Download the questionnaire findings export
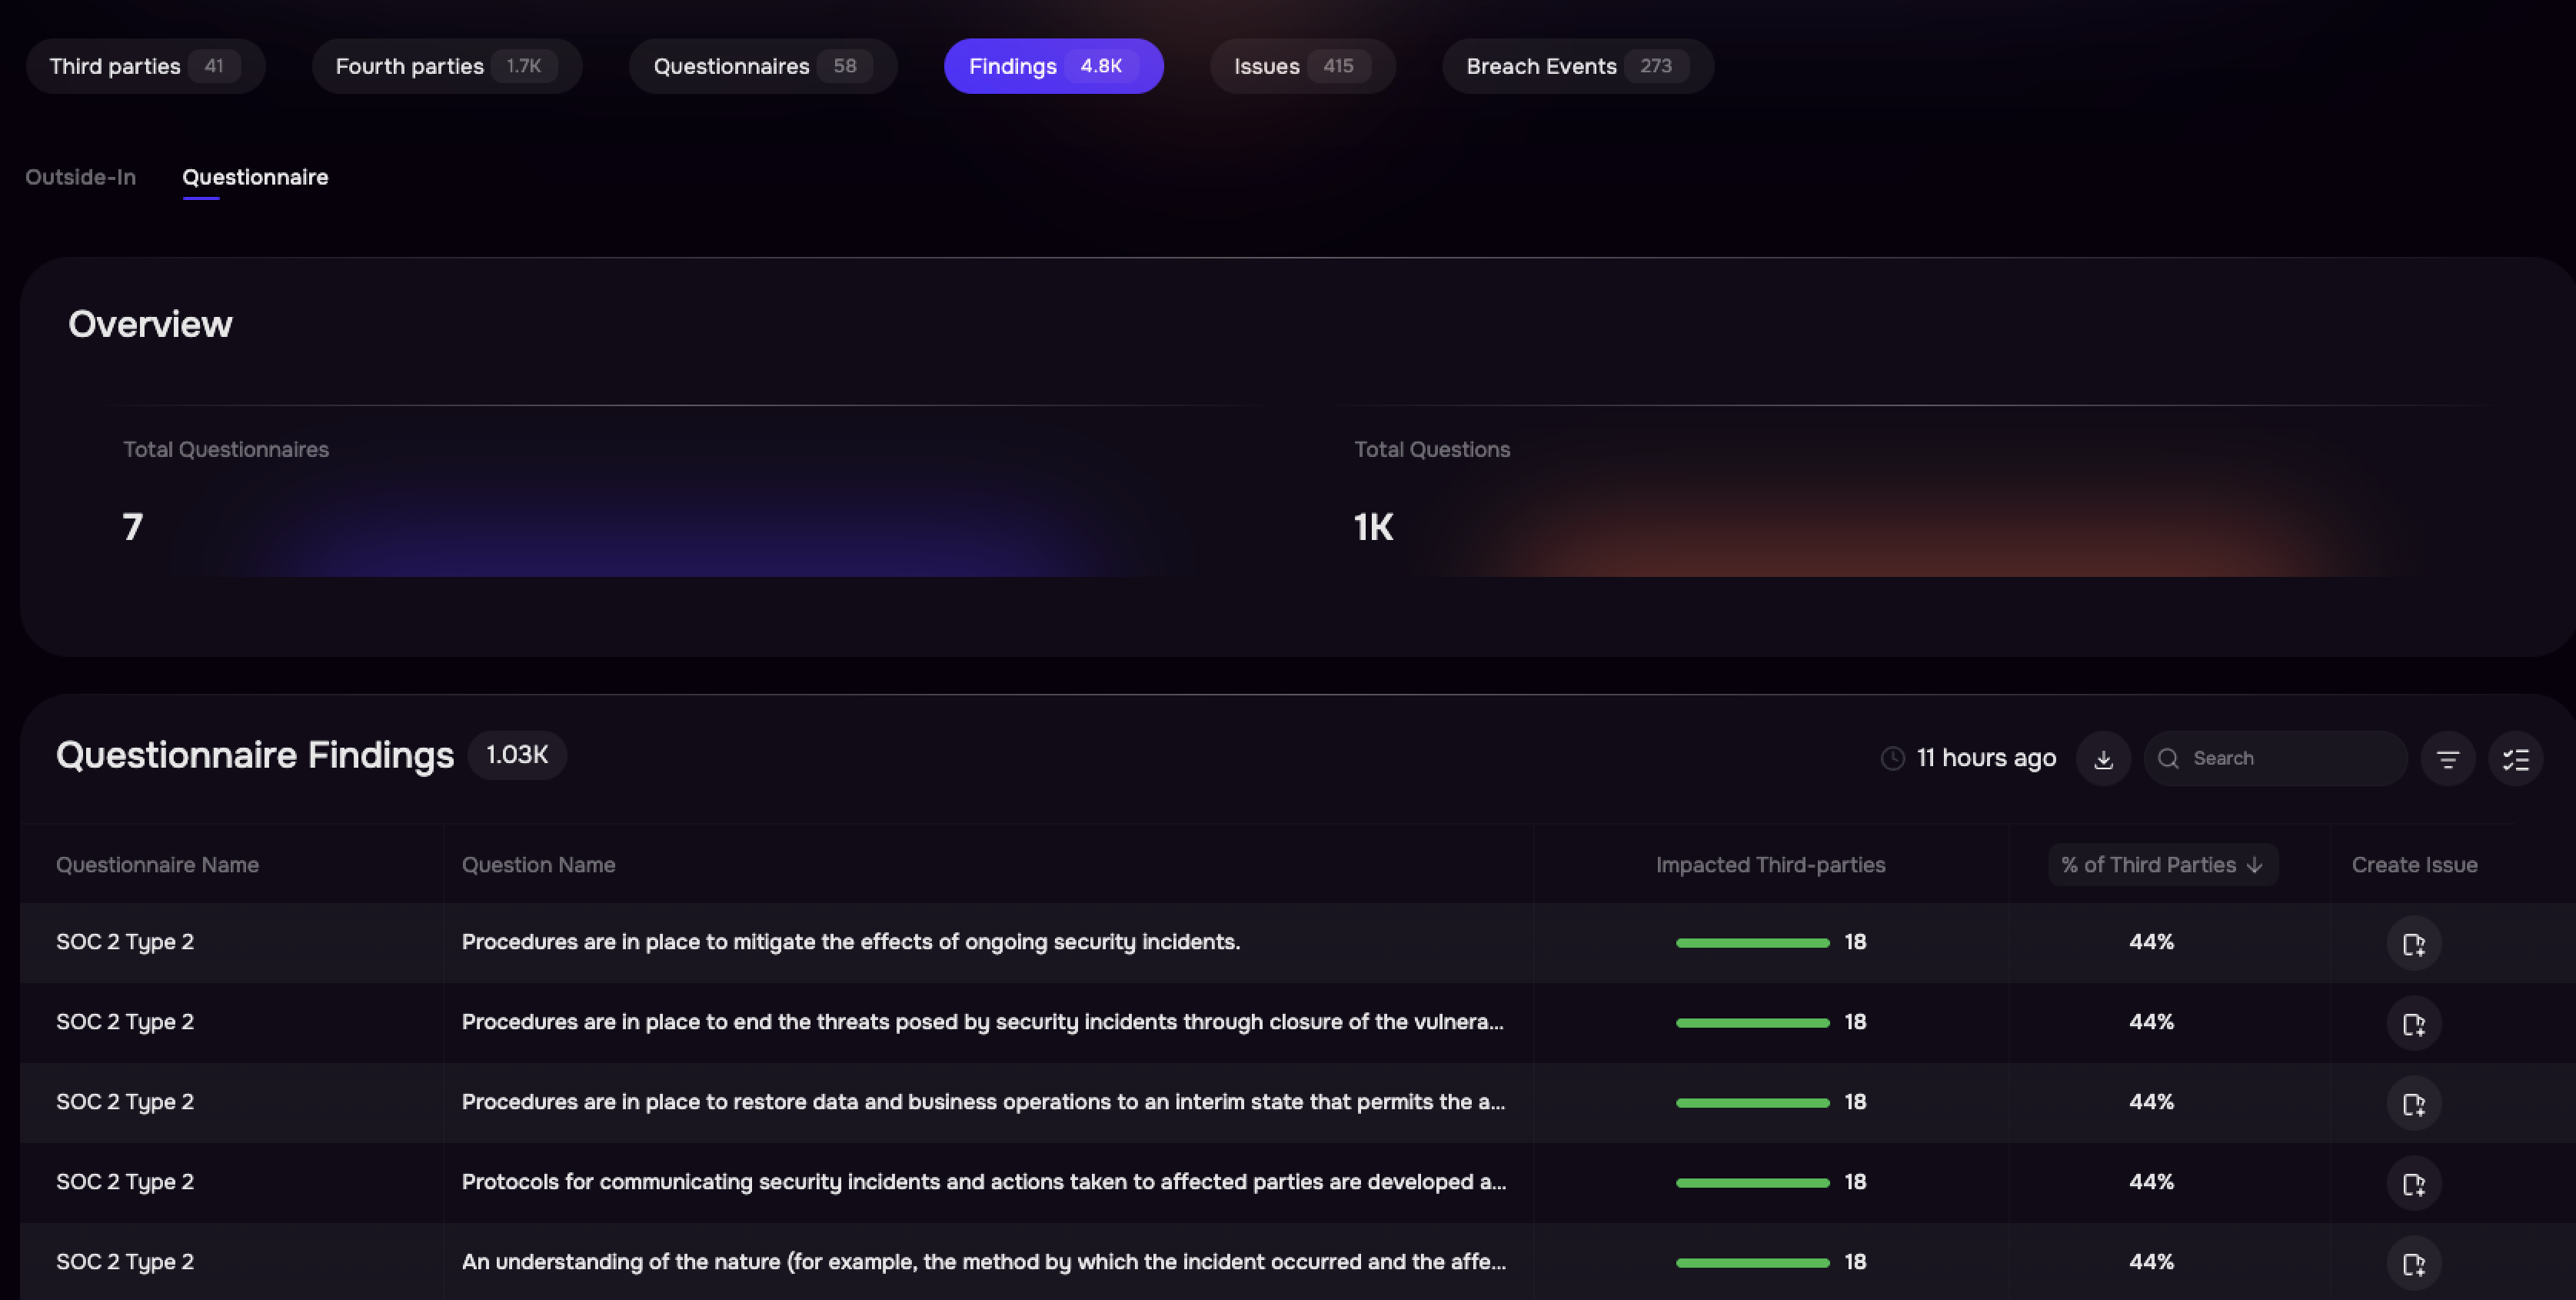2576x1300 pixels. click(2103, 759)
